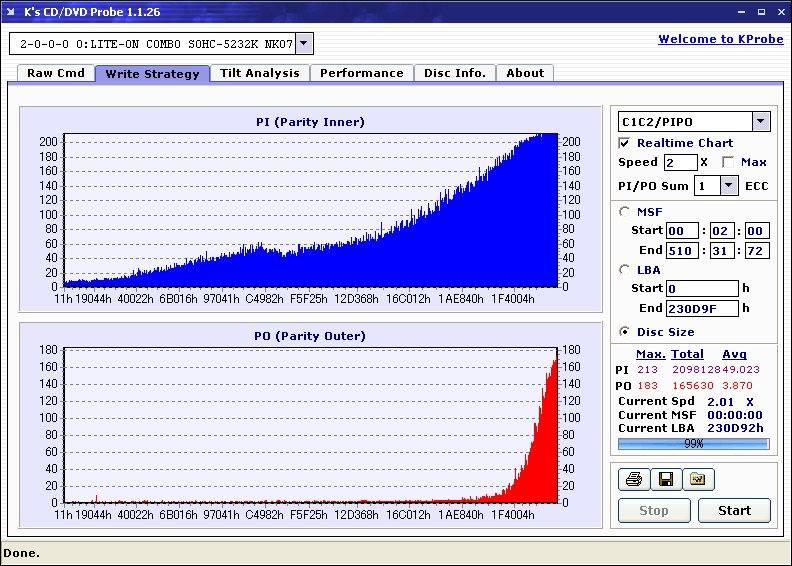The width and height of the screenshot is (792, 566).
Task: Click the PO (Parity Outer) chart title
Action: (310, 336)
